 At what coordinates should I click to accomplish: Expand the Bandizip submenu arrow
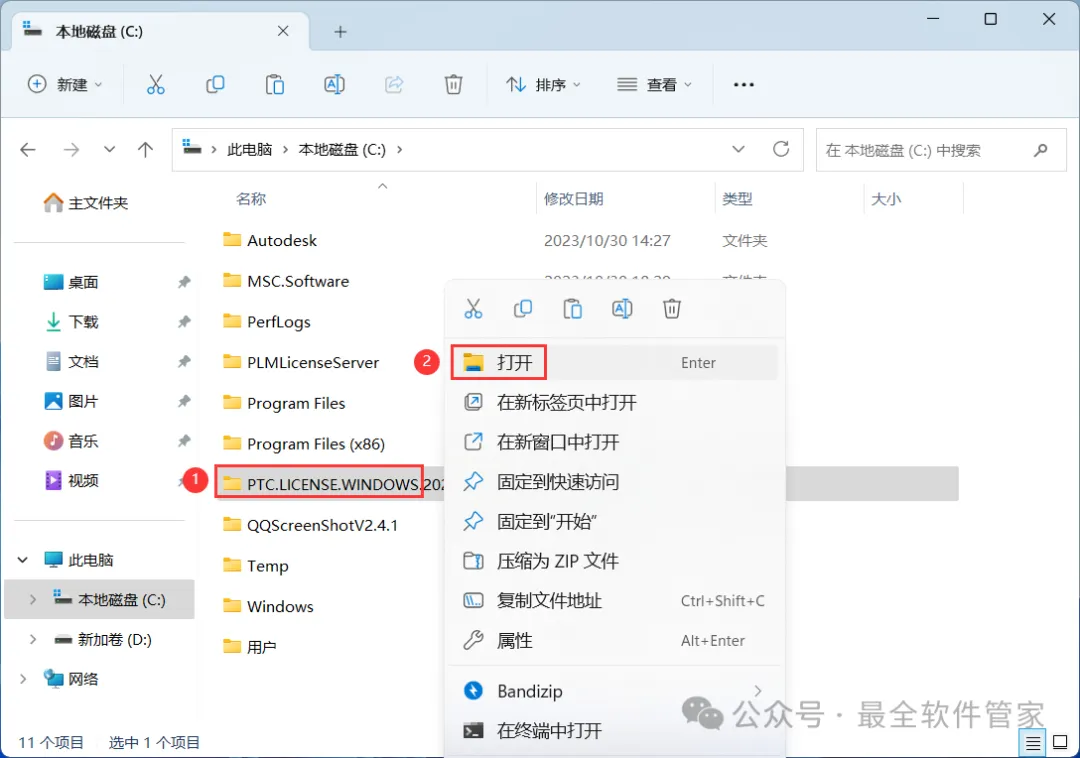pos(758,691)
